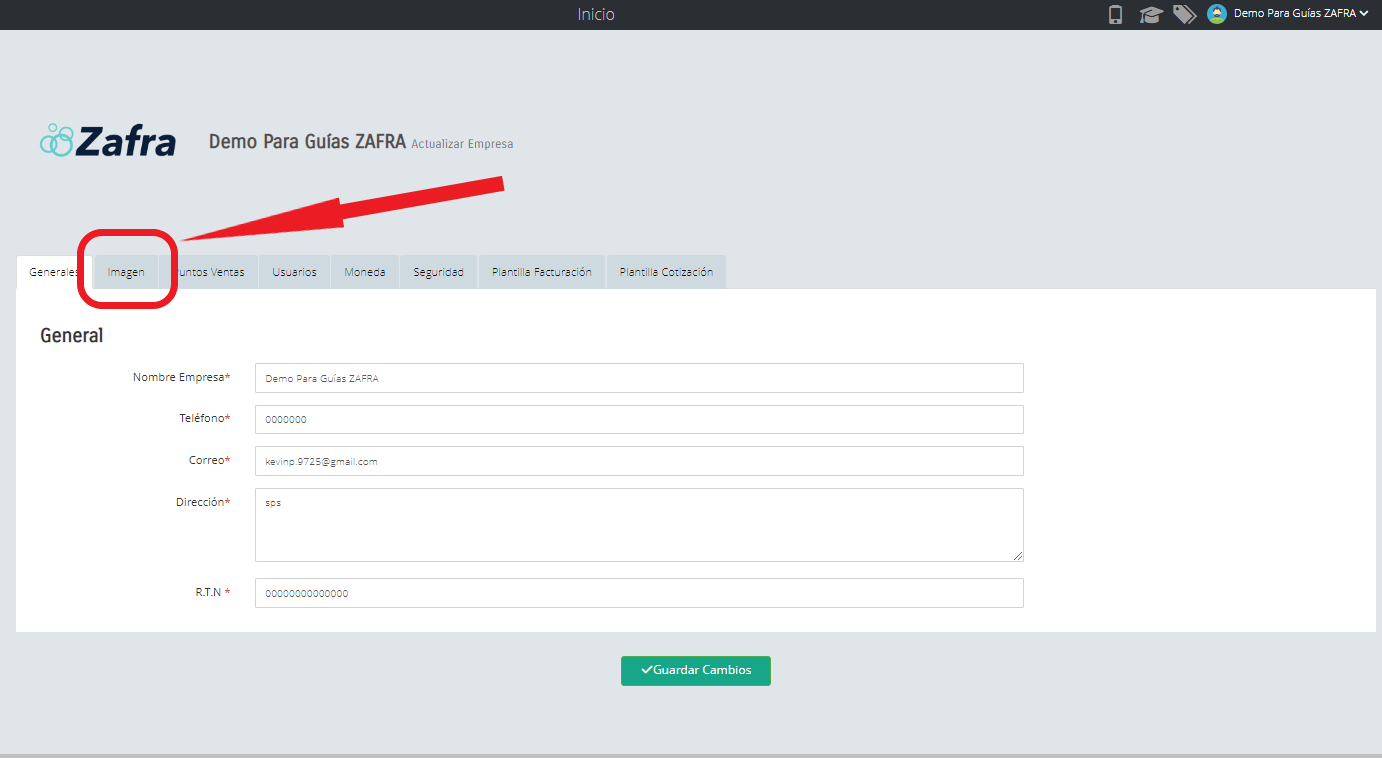1382x758 pixels.
Task: Click the price tags icon in header
Action: click(x=1185, y=14)
